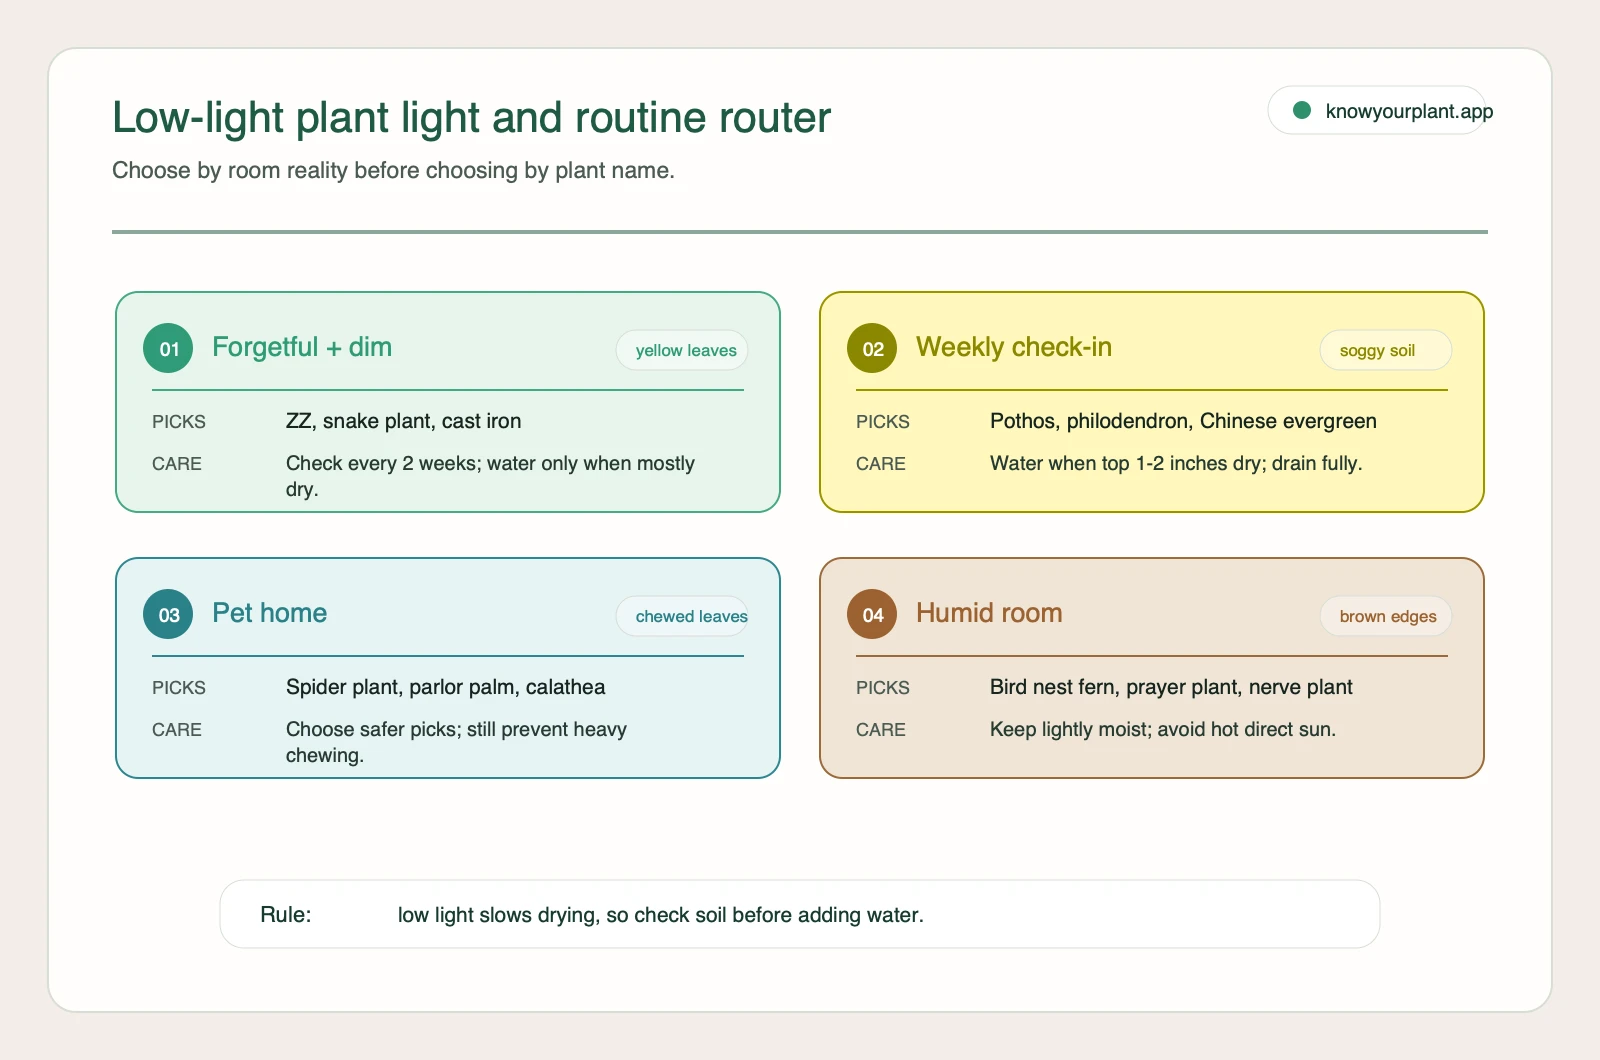Screen dimensions: 1600x1060
Task: Click the Humid room card title
Action: (x=989, y=613)
